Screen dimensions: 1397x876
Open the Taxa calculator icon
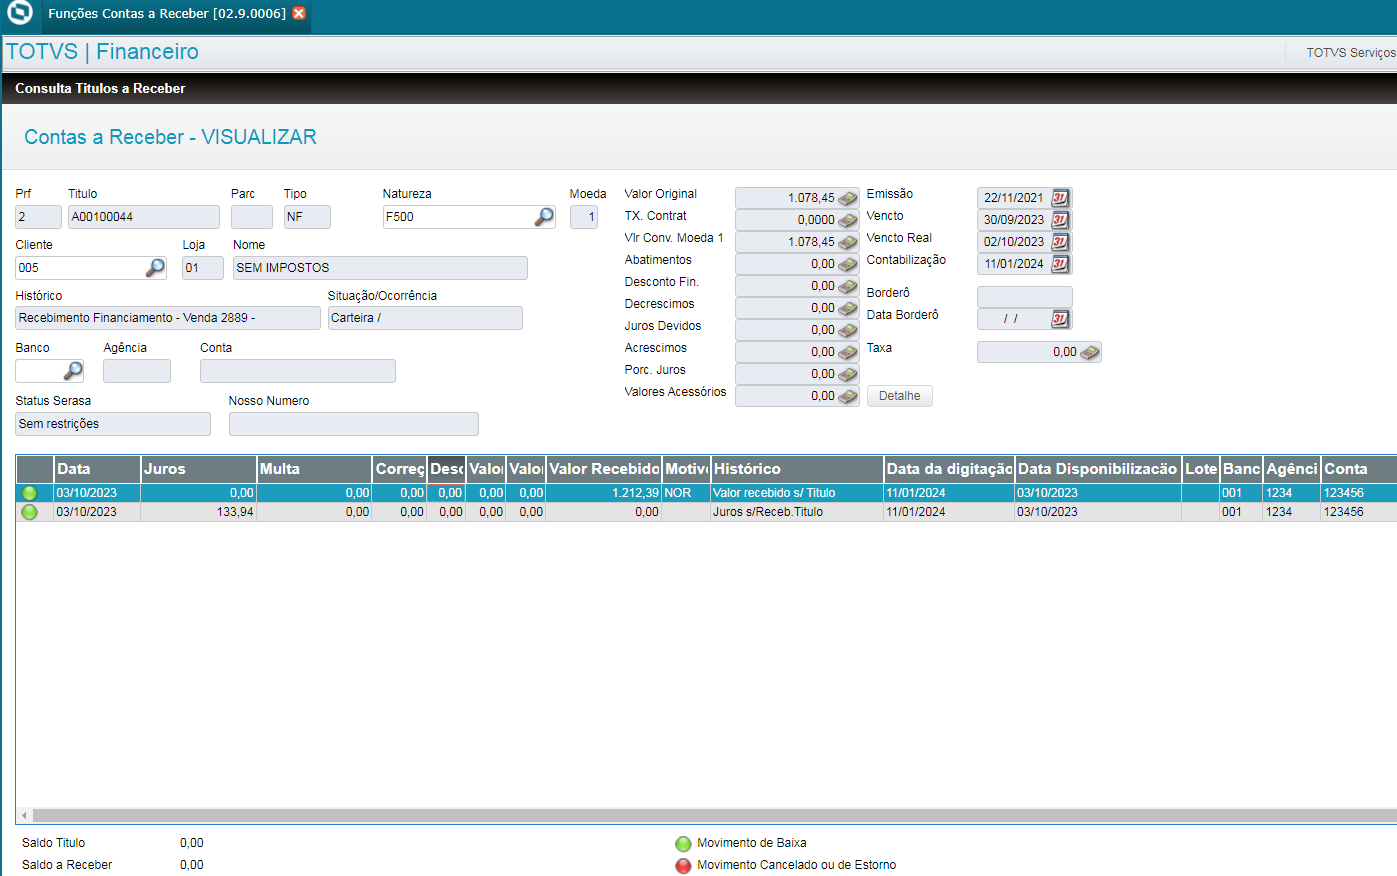click(x=1090, y=352)
